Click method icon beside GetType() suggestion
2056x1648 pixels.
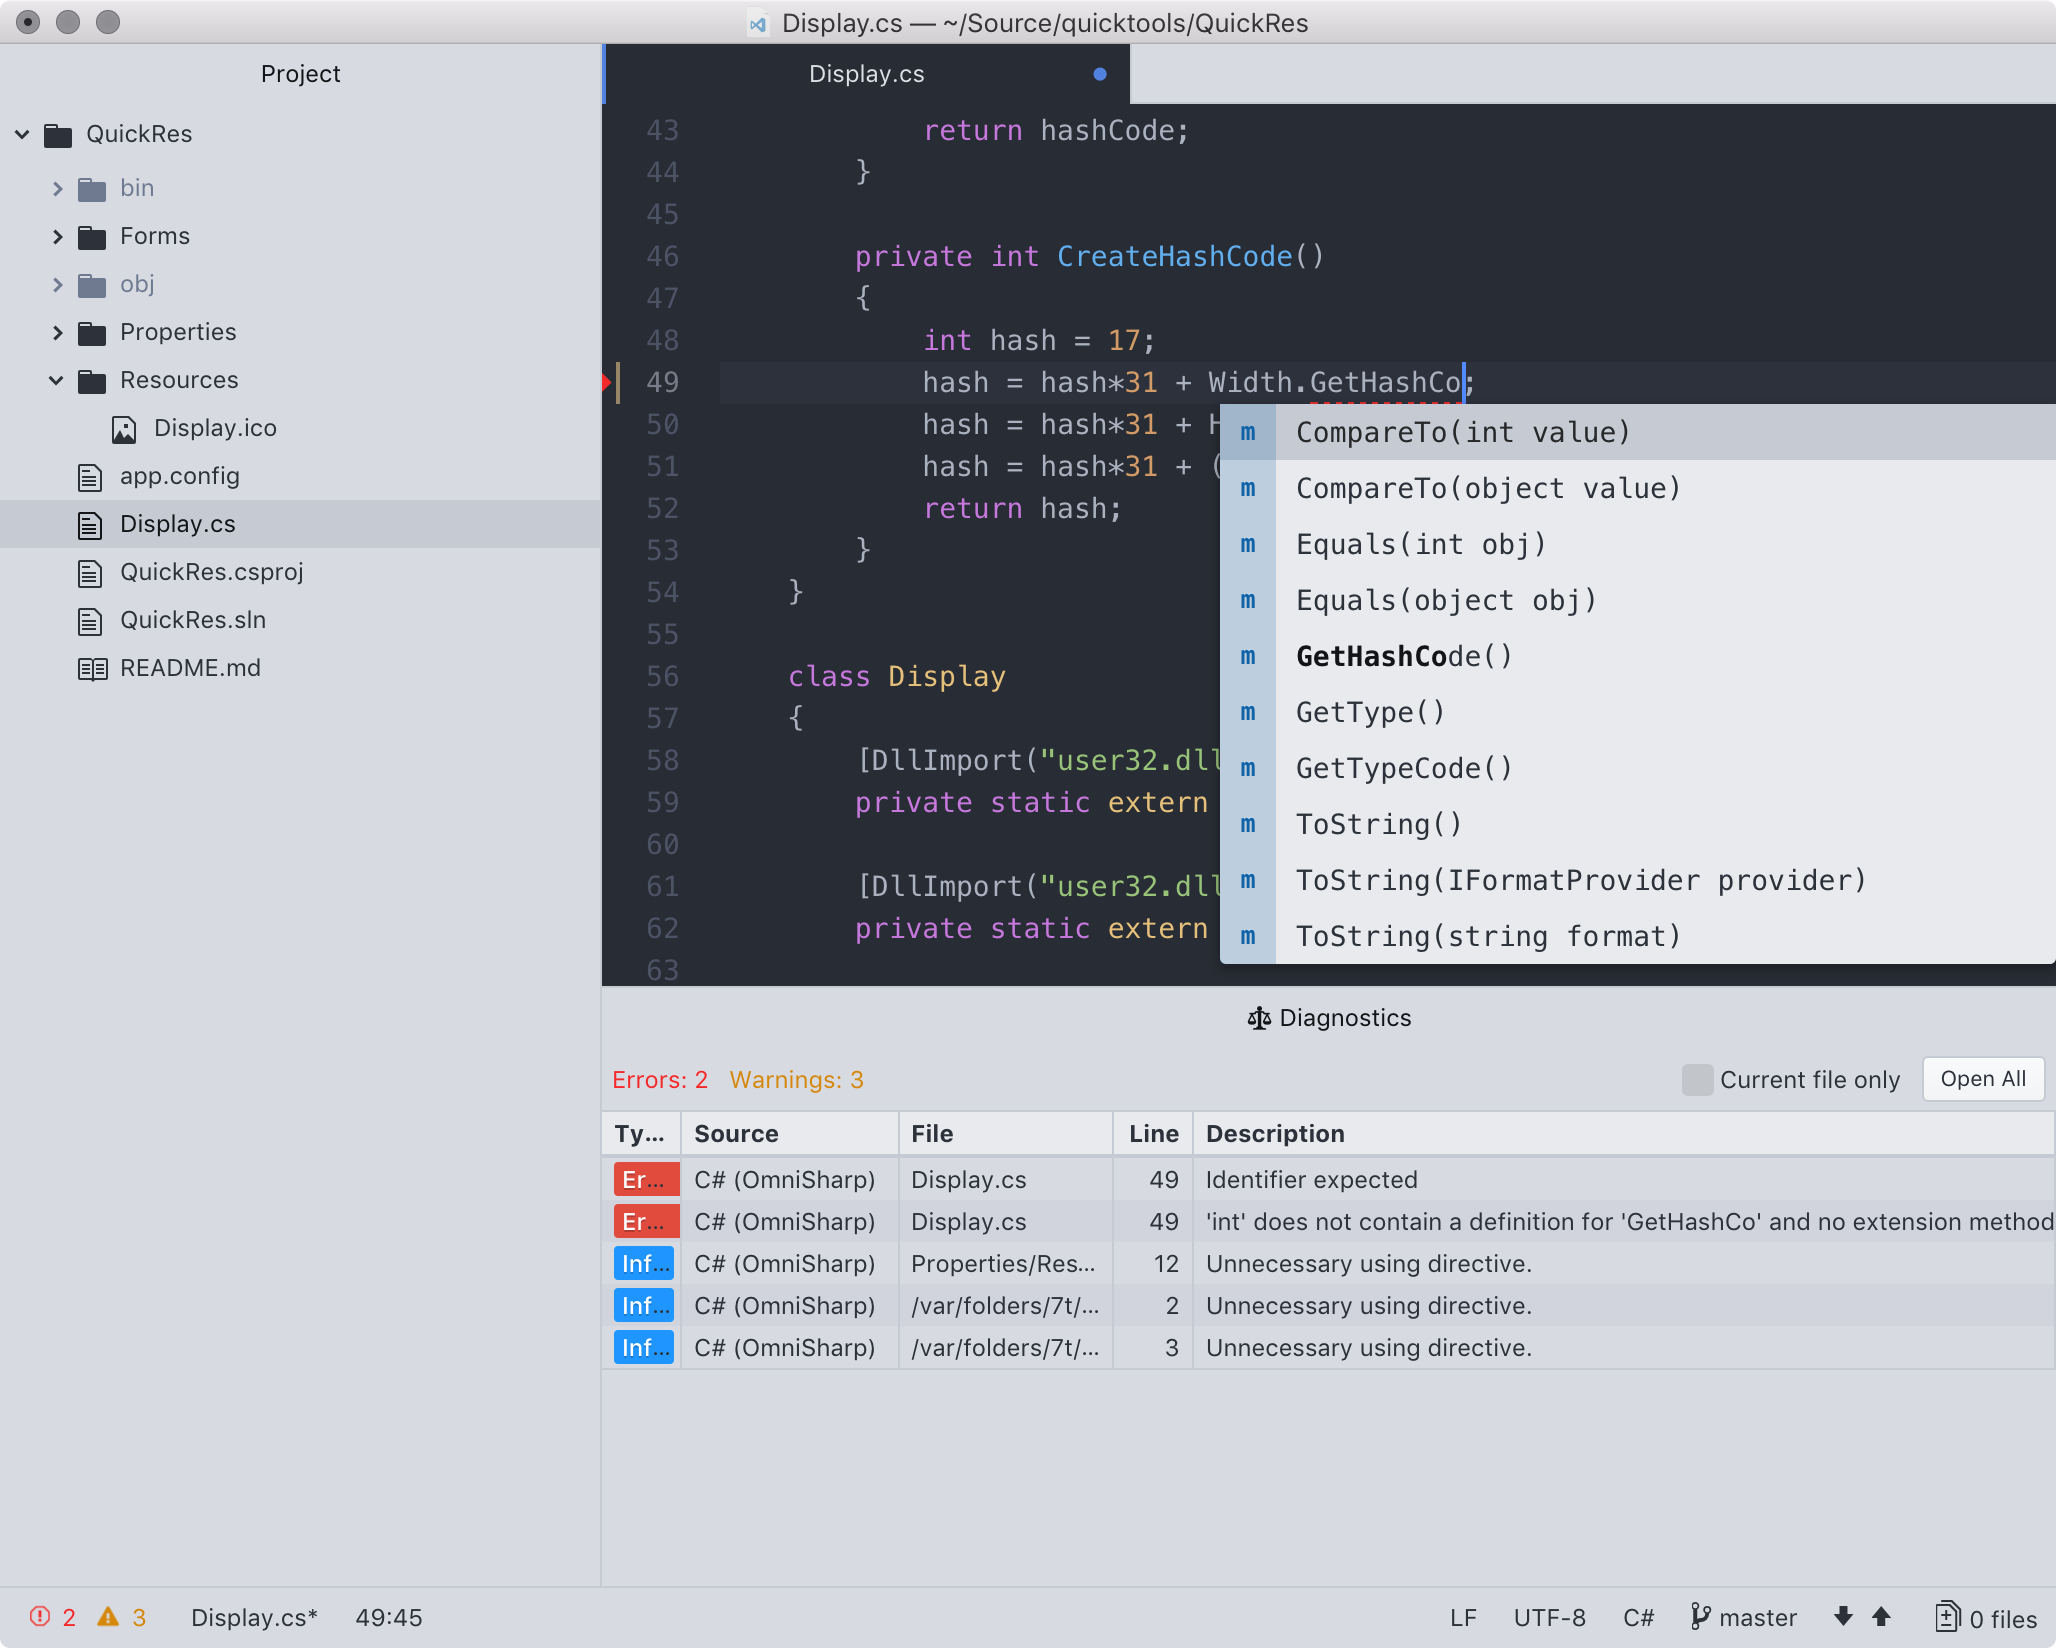[x=1248, y=712]
